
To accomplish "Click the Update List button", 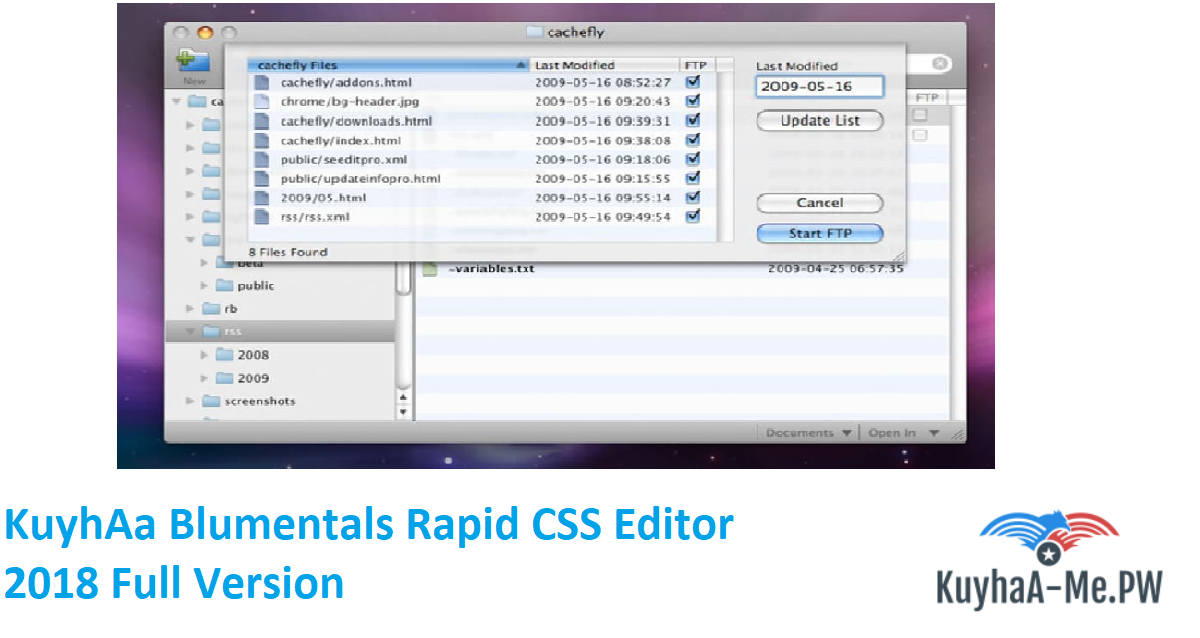I will coord(820,121).
